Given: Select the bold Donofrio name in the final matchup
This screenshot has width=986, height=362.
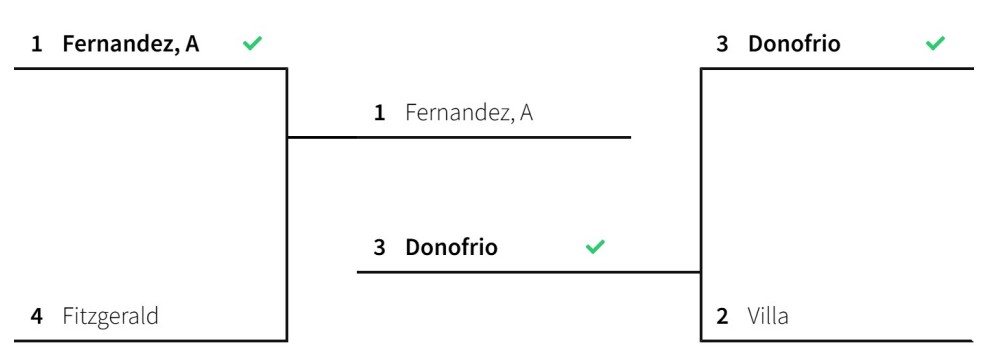Looking at the screenshot, I should pyautogui.click(x=451, y=248).
